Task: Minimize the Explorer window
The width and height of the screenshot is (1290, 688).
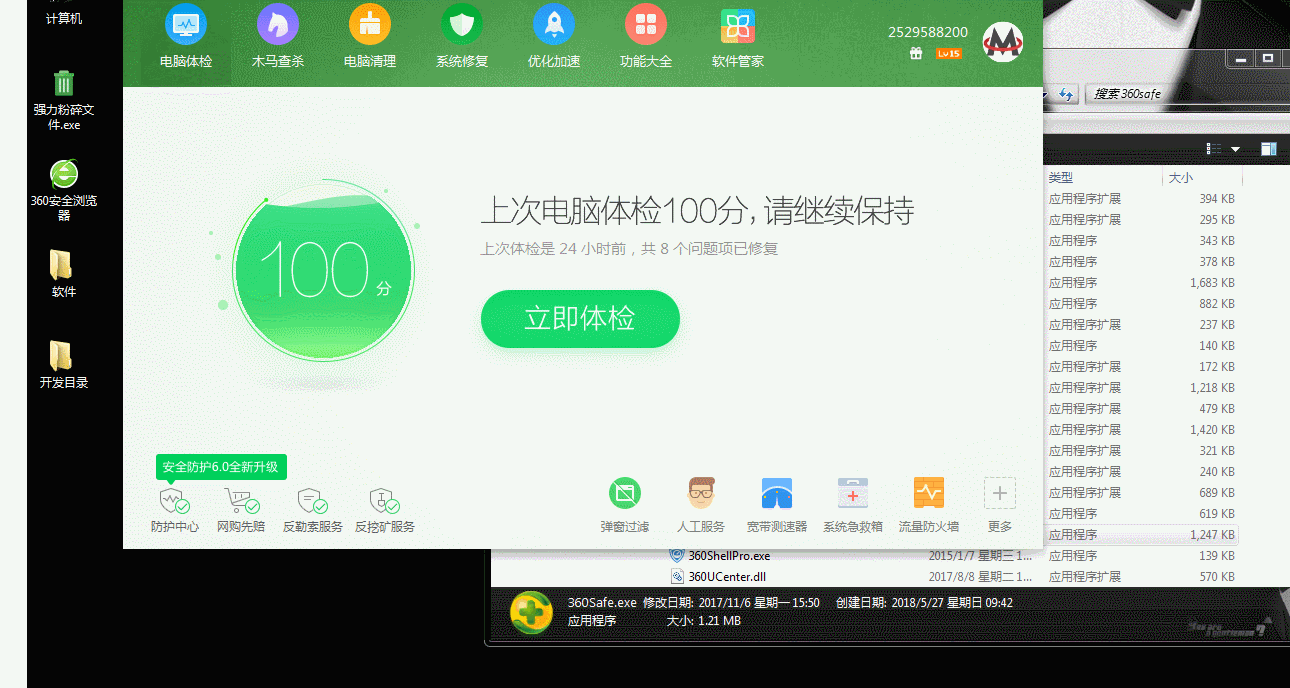Action: click(x=1241, y=58)
